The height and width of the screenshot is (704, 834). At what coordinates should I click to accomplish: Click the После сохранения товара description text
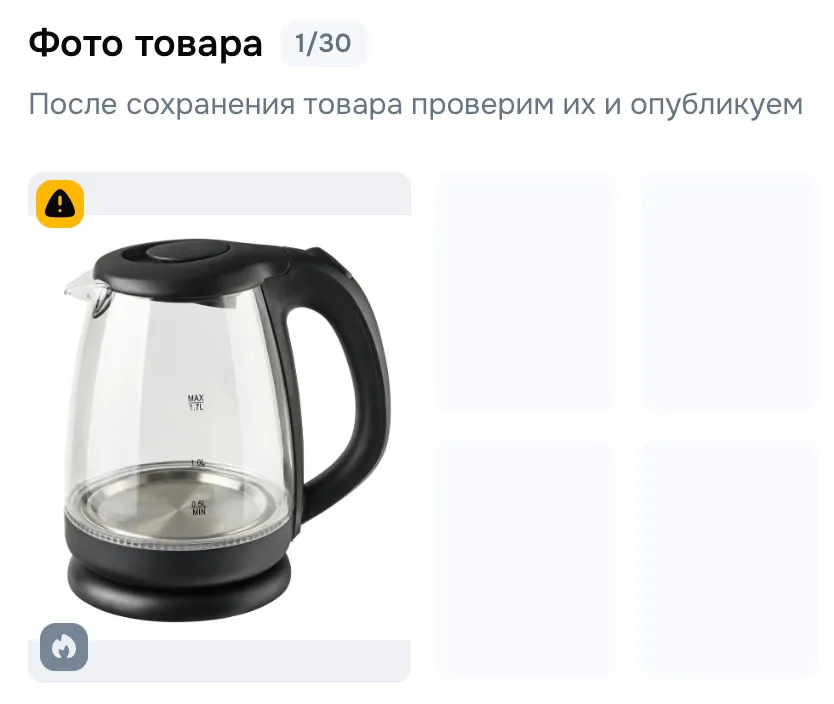[x=415, y=104]
